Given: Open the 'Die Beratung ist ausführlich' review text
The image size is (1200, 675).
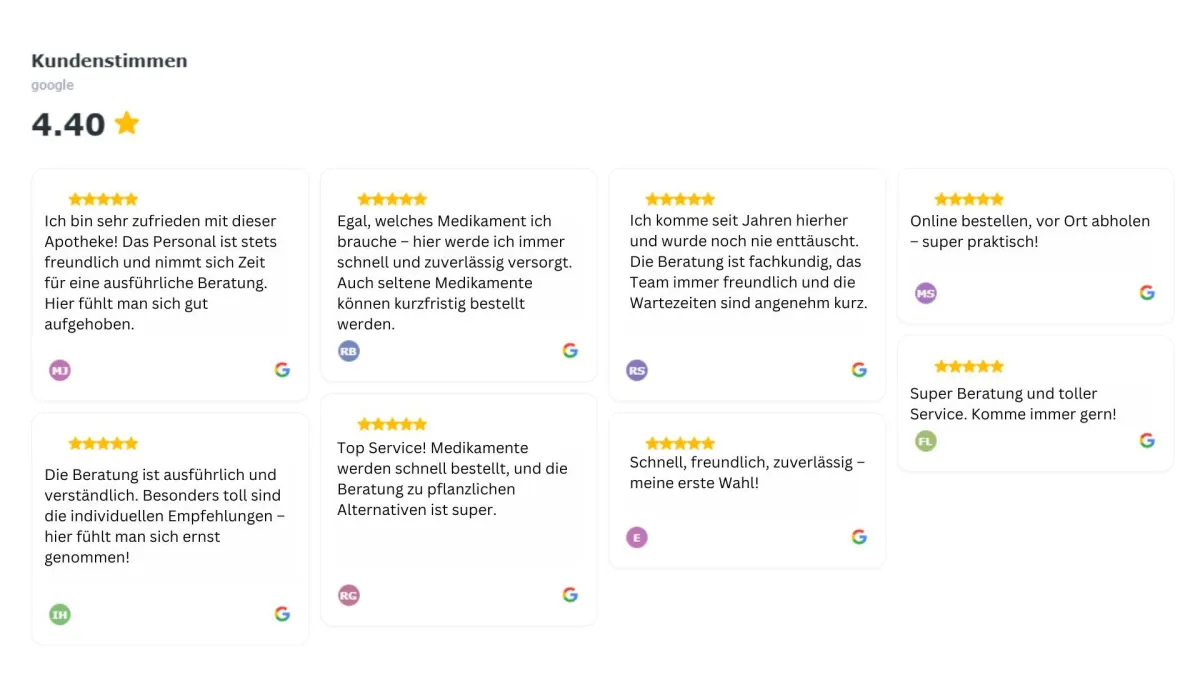Looking at the screenshot, I should tap(165, 516).
